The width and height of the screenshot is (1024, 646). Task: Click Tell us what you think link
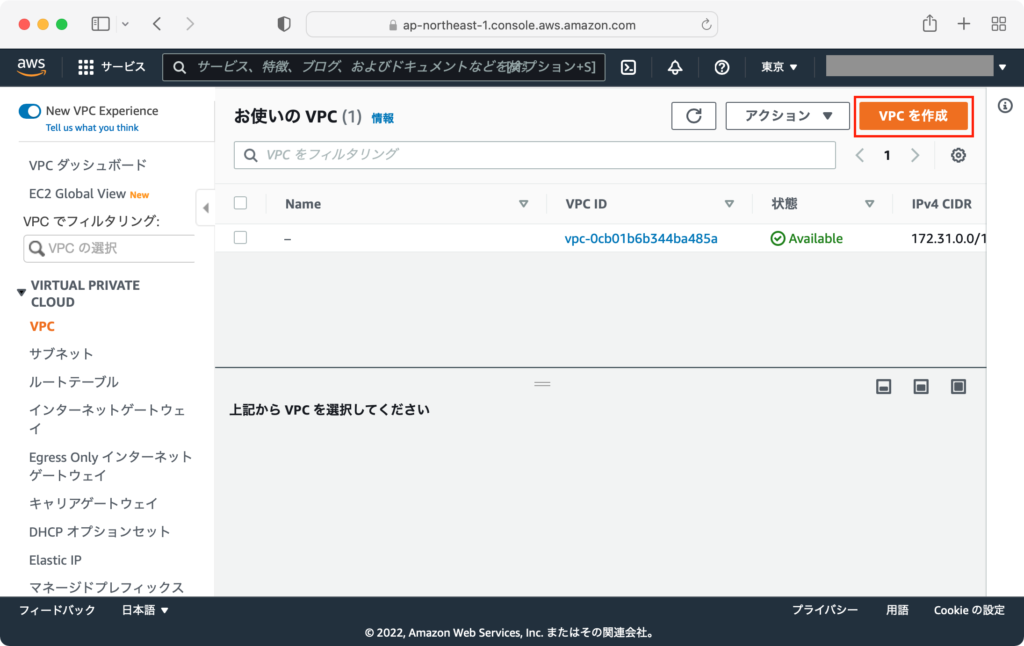[x=92, y=128]
